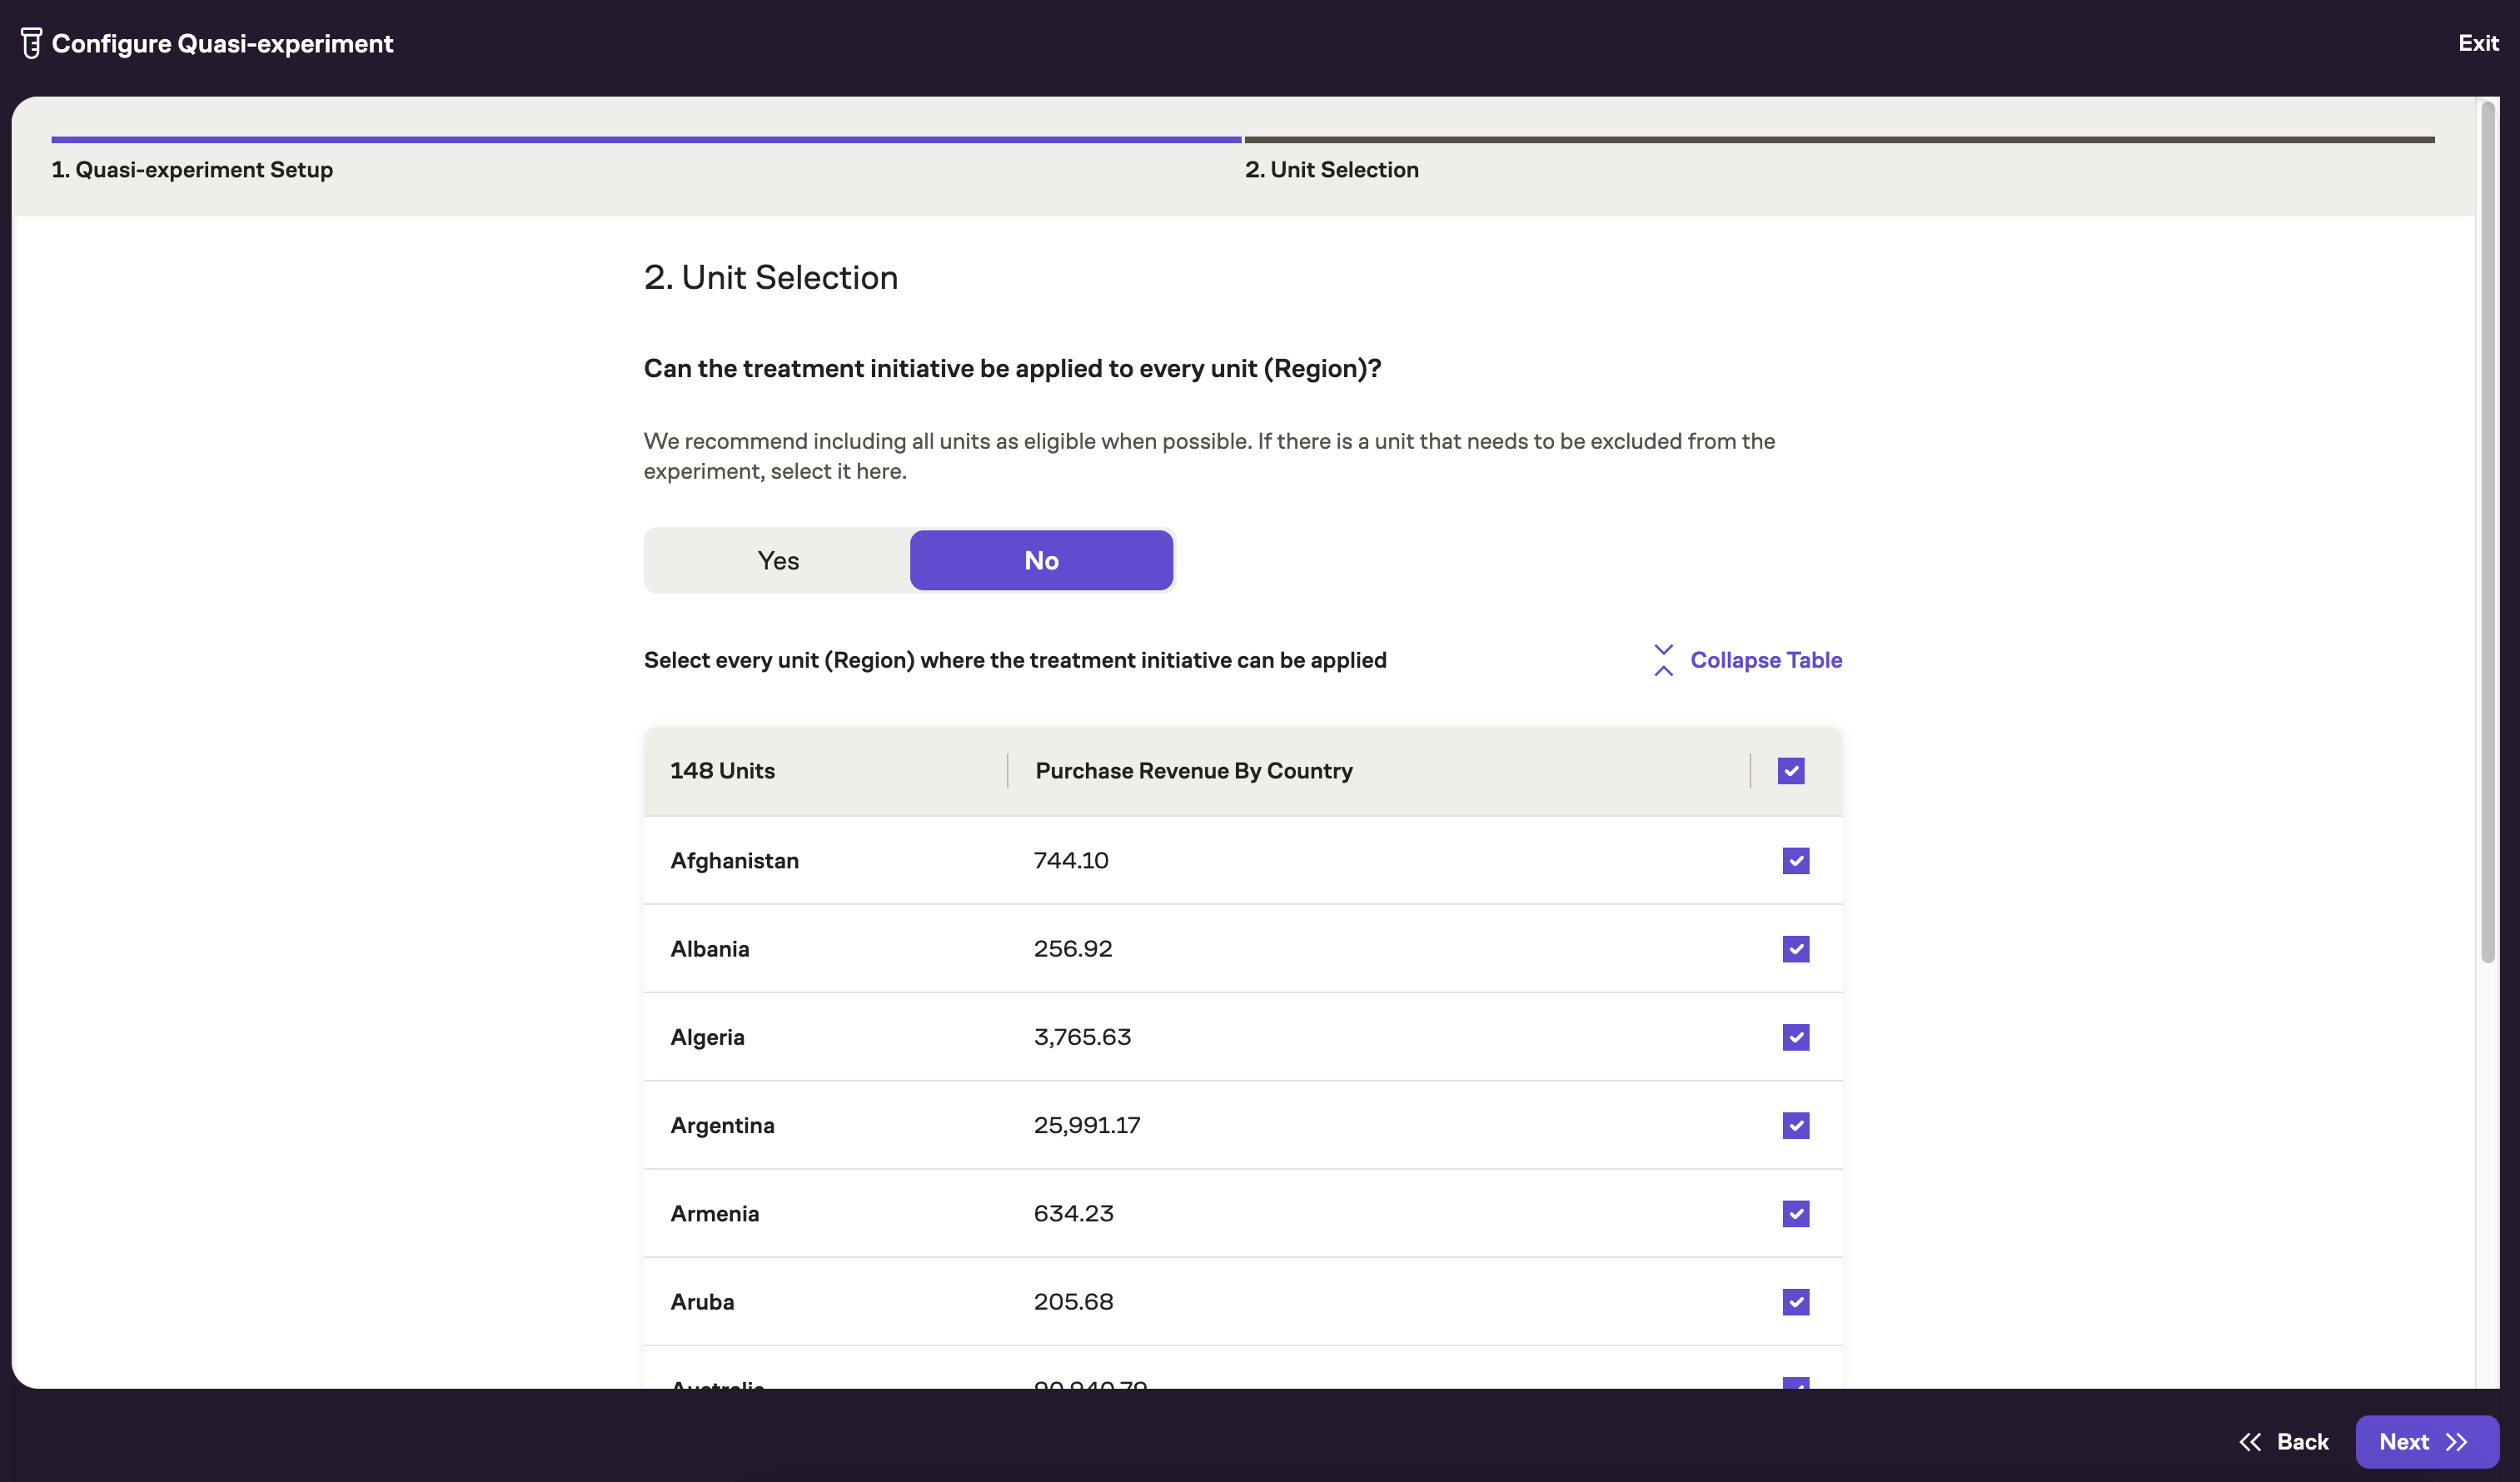Uncheck the Argentina row checkbox
This screenshot has width=2520, height=1482.
pos(1795,1125)
